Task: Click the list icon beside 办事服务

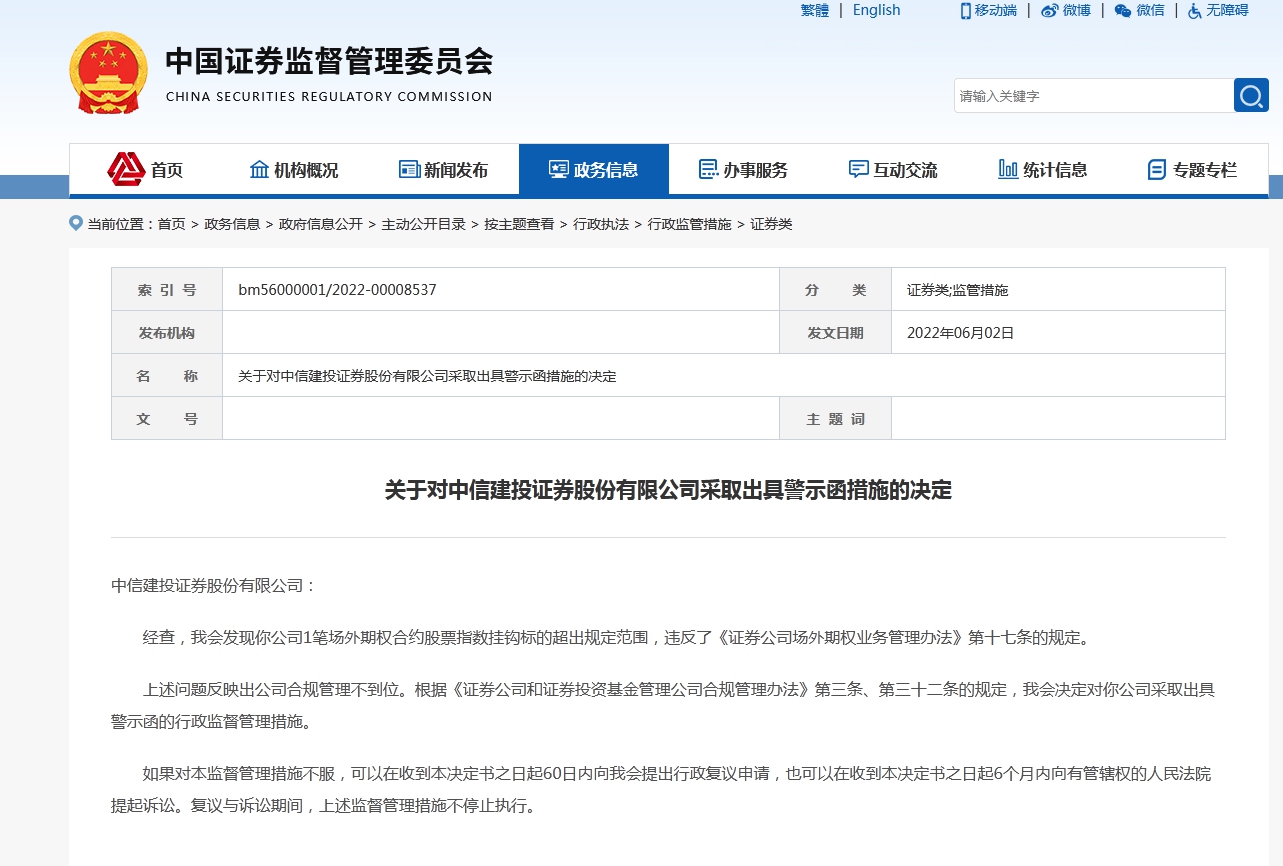Action: click(708, 169)
